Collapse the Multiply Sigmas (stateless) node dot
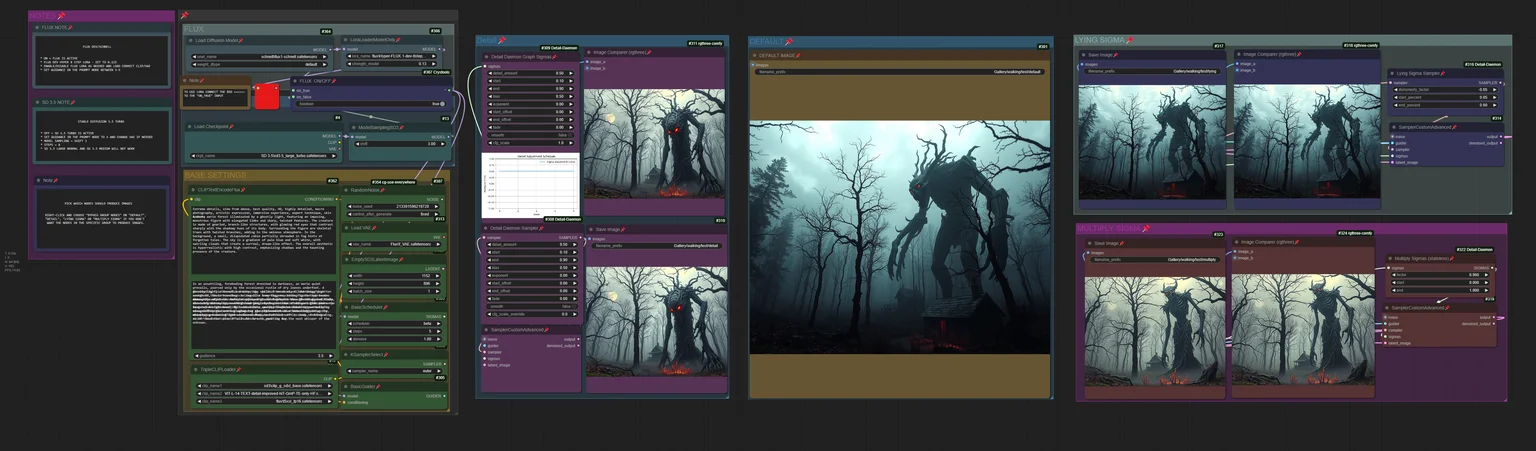Viewport: 1536px width, 451px height. pyautogui.click(x=1390, y=257)
